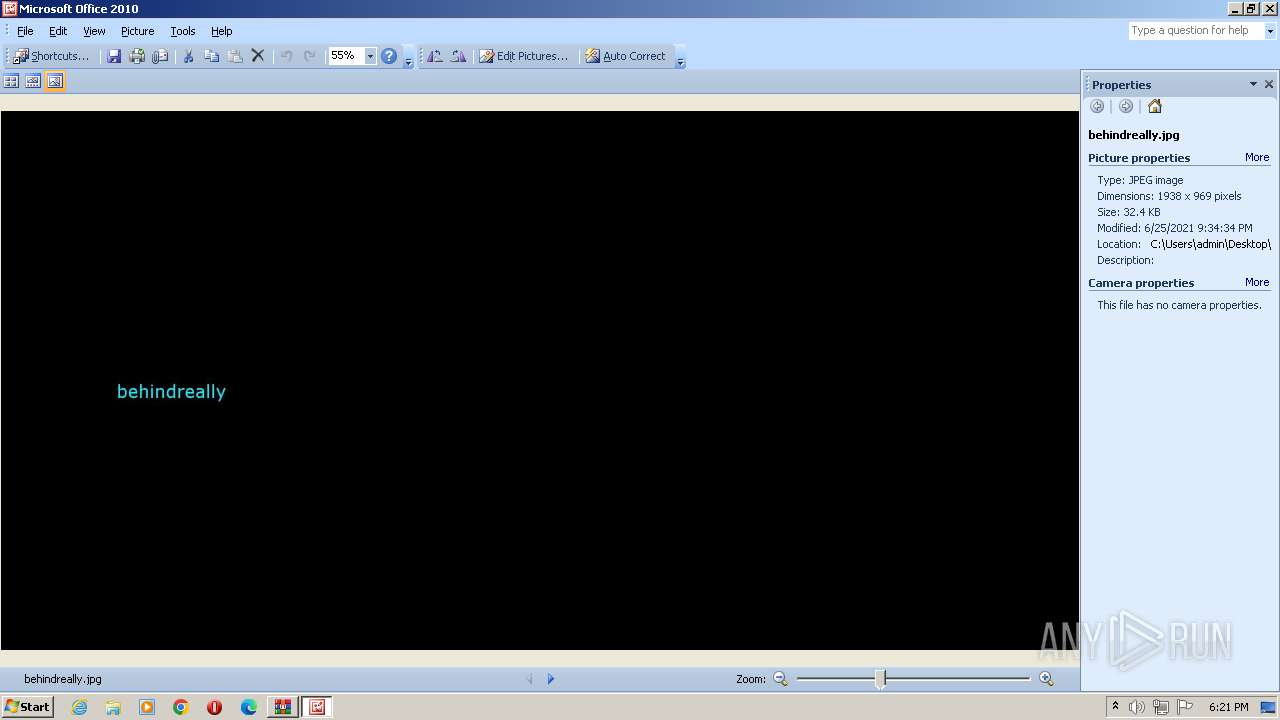
Task: Expand Standard toolbar options arrow
Action: [x=408, y=58]
